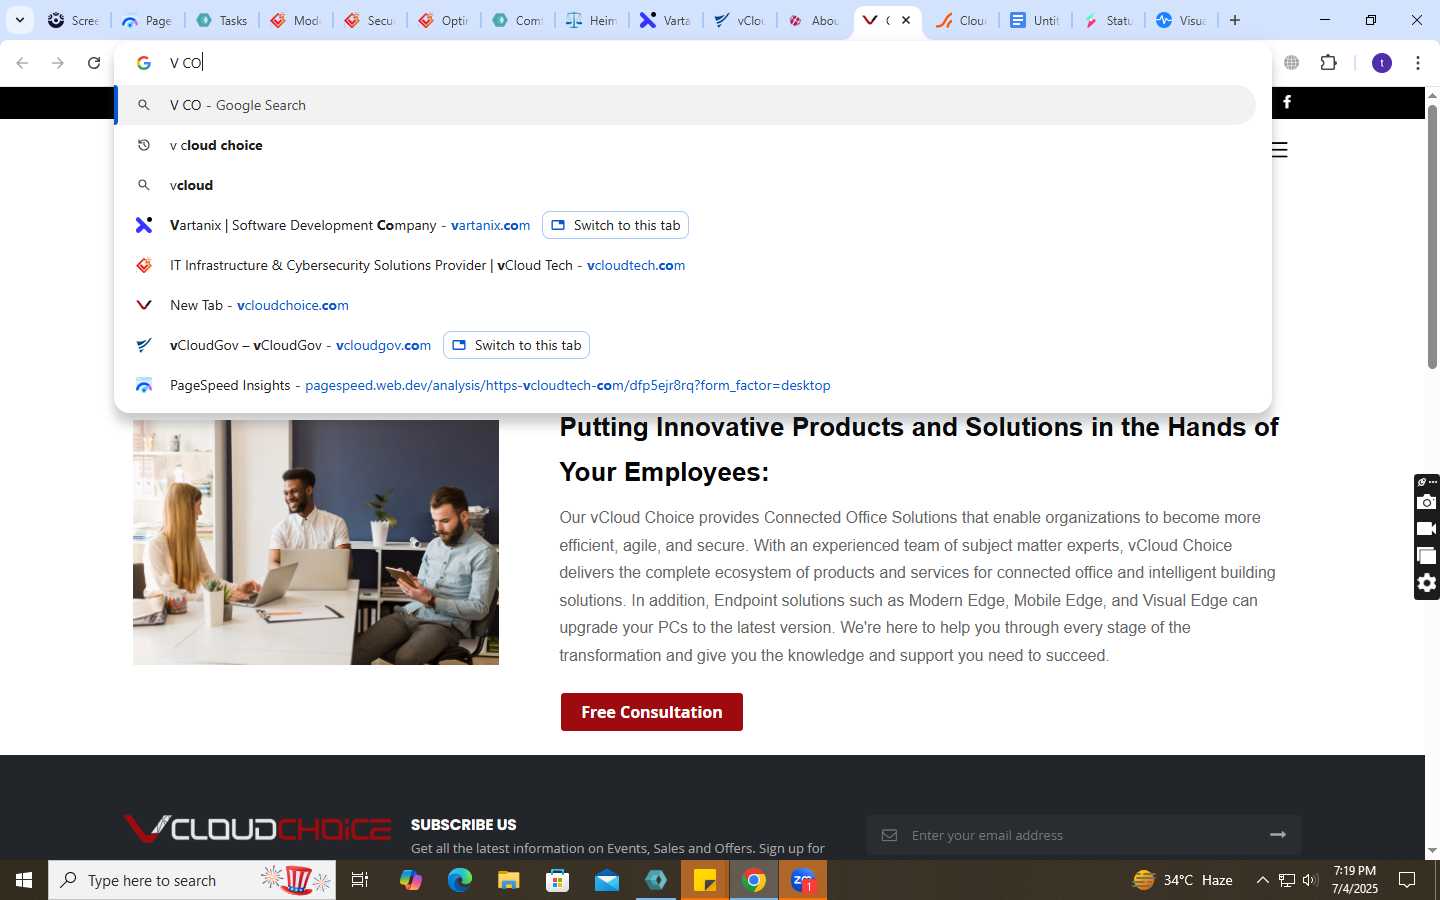Click the address bar showing V CO

pyautogui.click(x=692, y=63)
